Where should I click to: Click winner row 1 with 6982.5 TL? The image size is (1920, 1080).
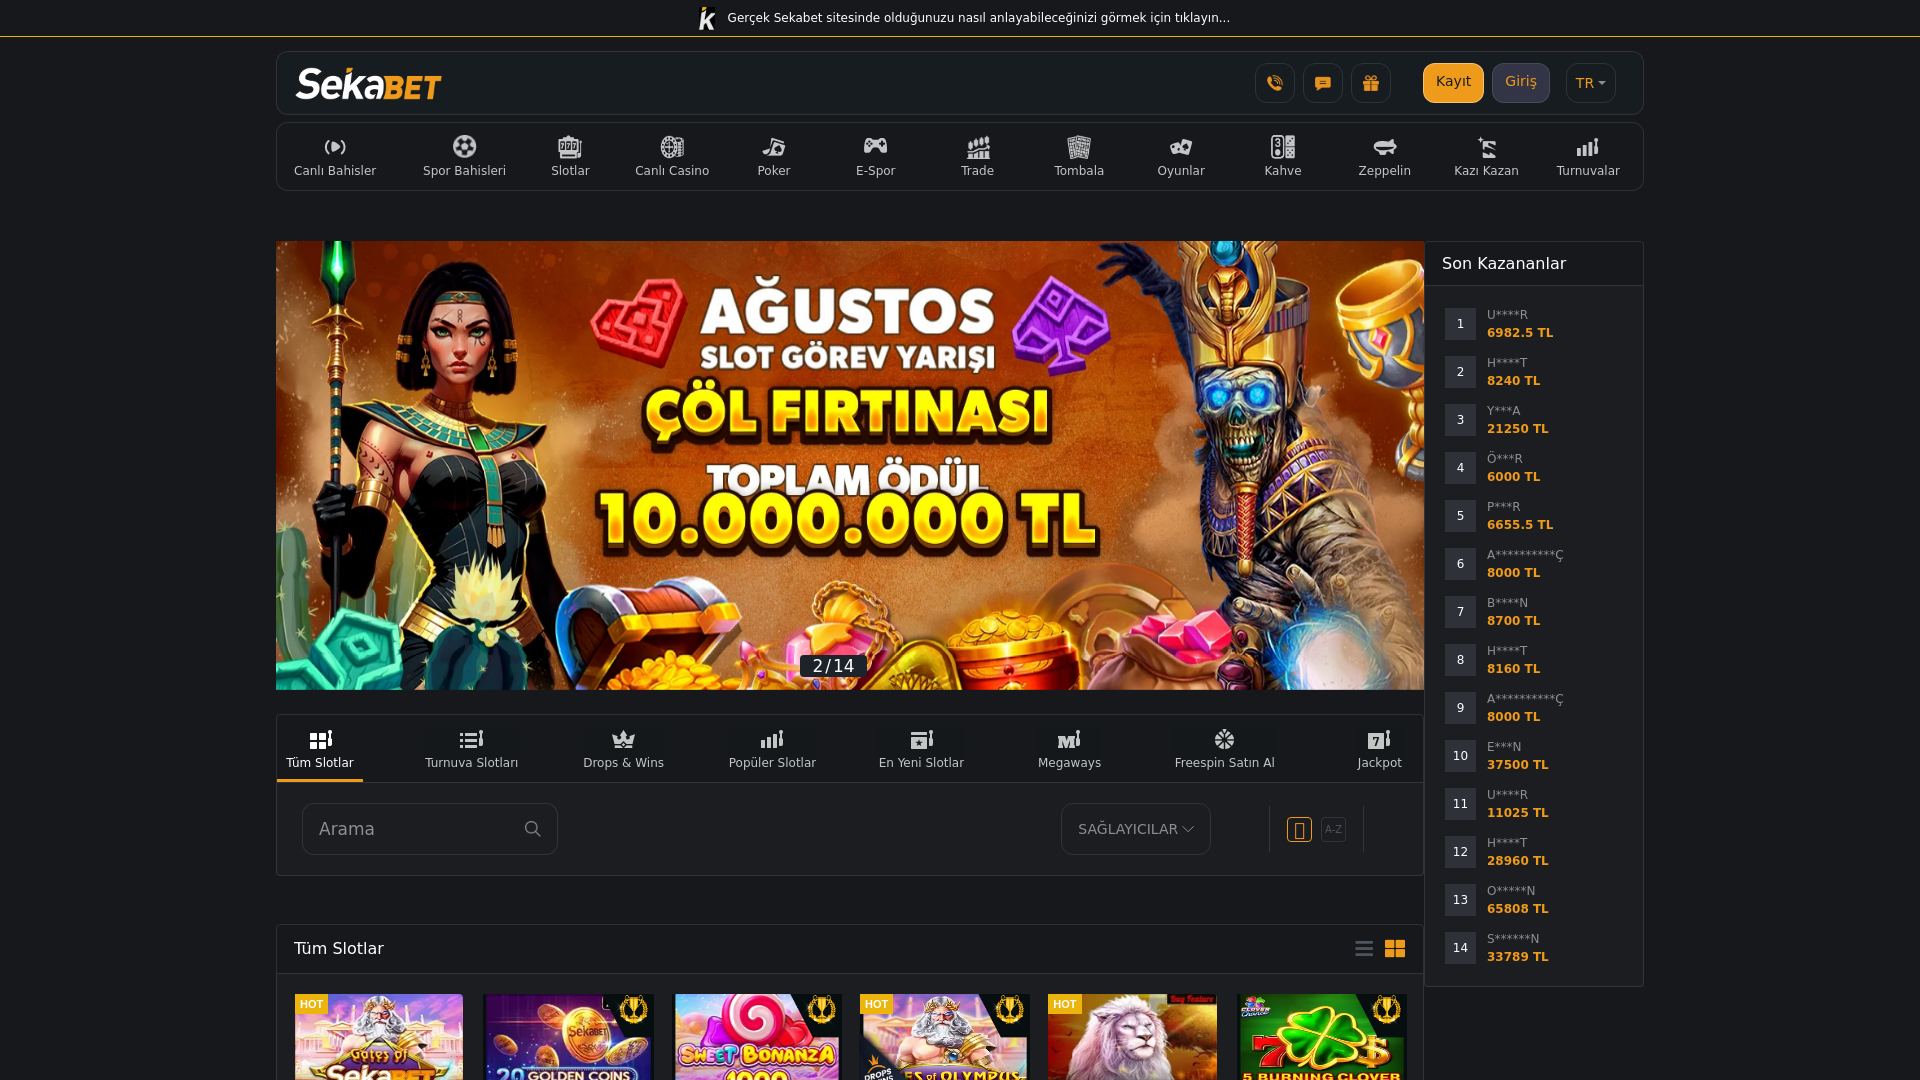1534,324
